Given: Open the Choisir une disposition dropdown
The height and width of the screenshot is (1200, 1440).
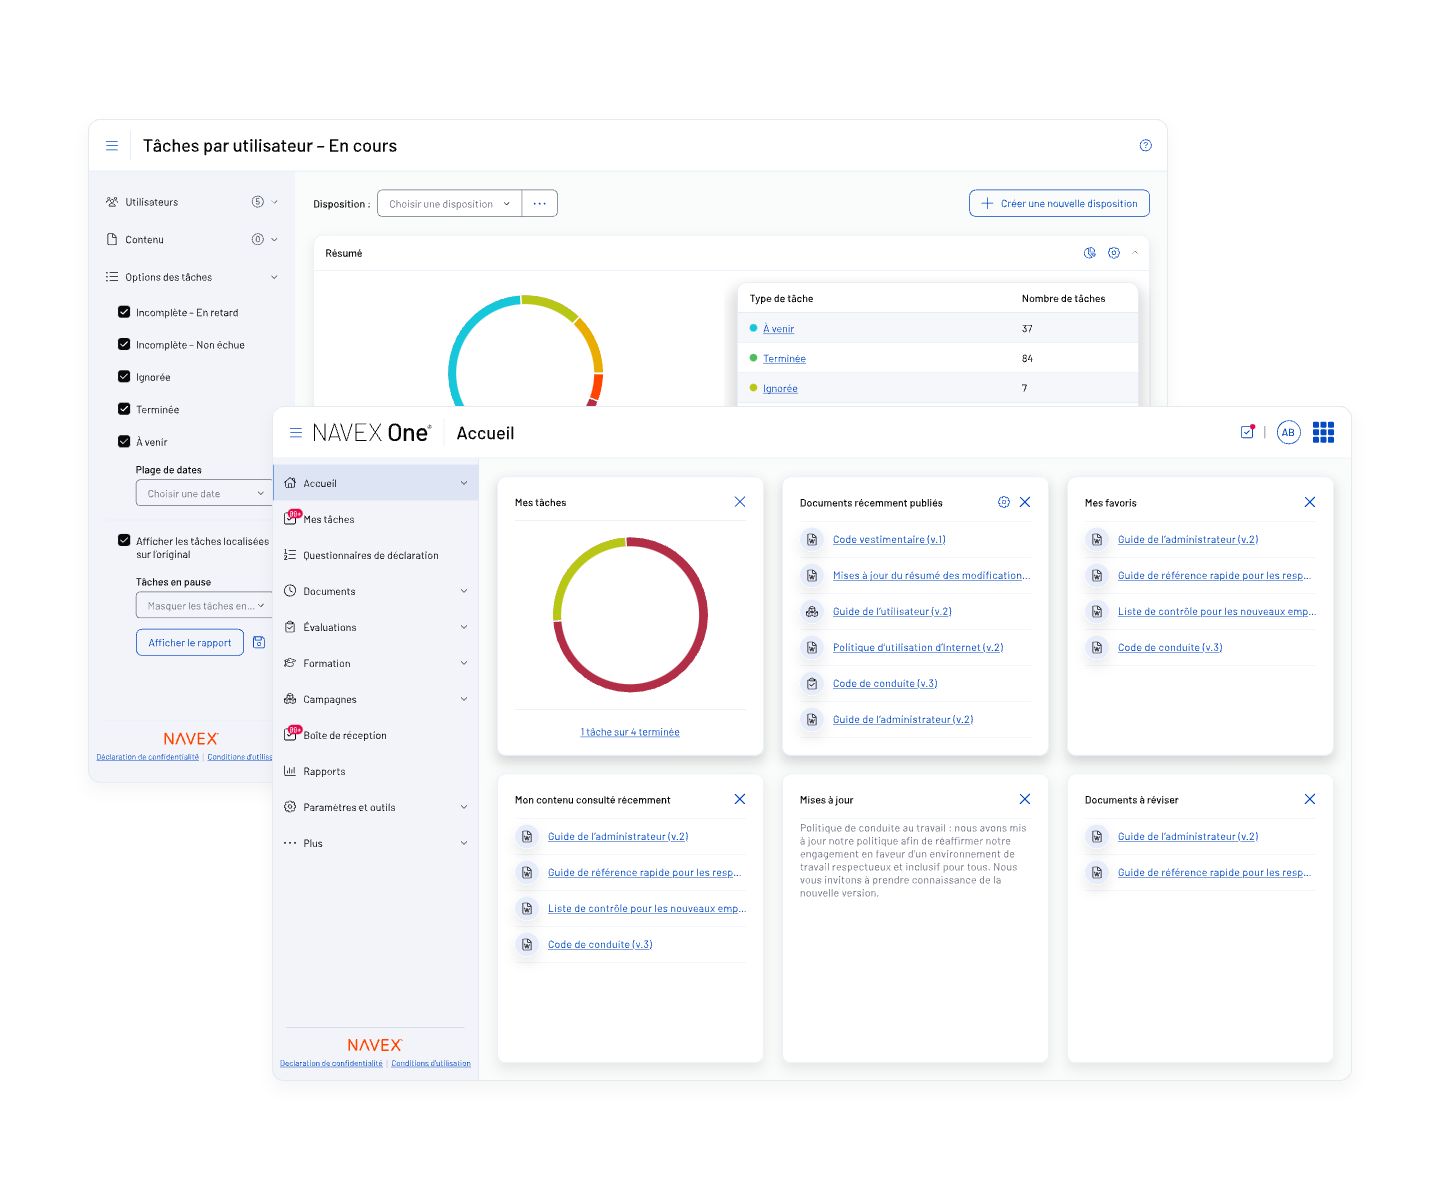Looking at the screenshot, I should [x=449, y=203].
